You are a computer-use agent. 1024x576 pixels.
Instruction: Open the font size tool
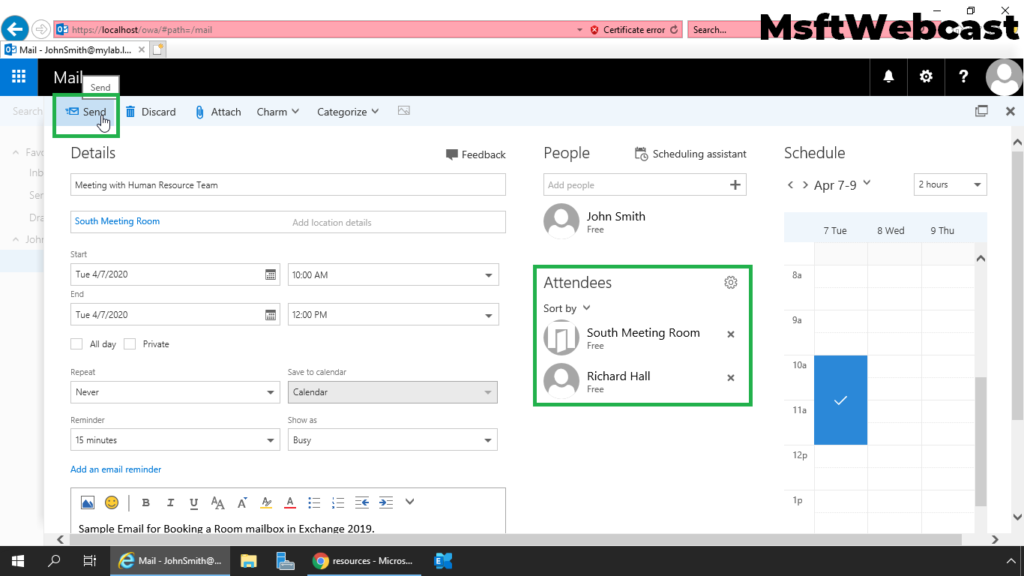[217, 502]
